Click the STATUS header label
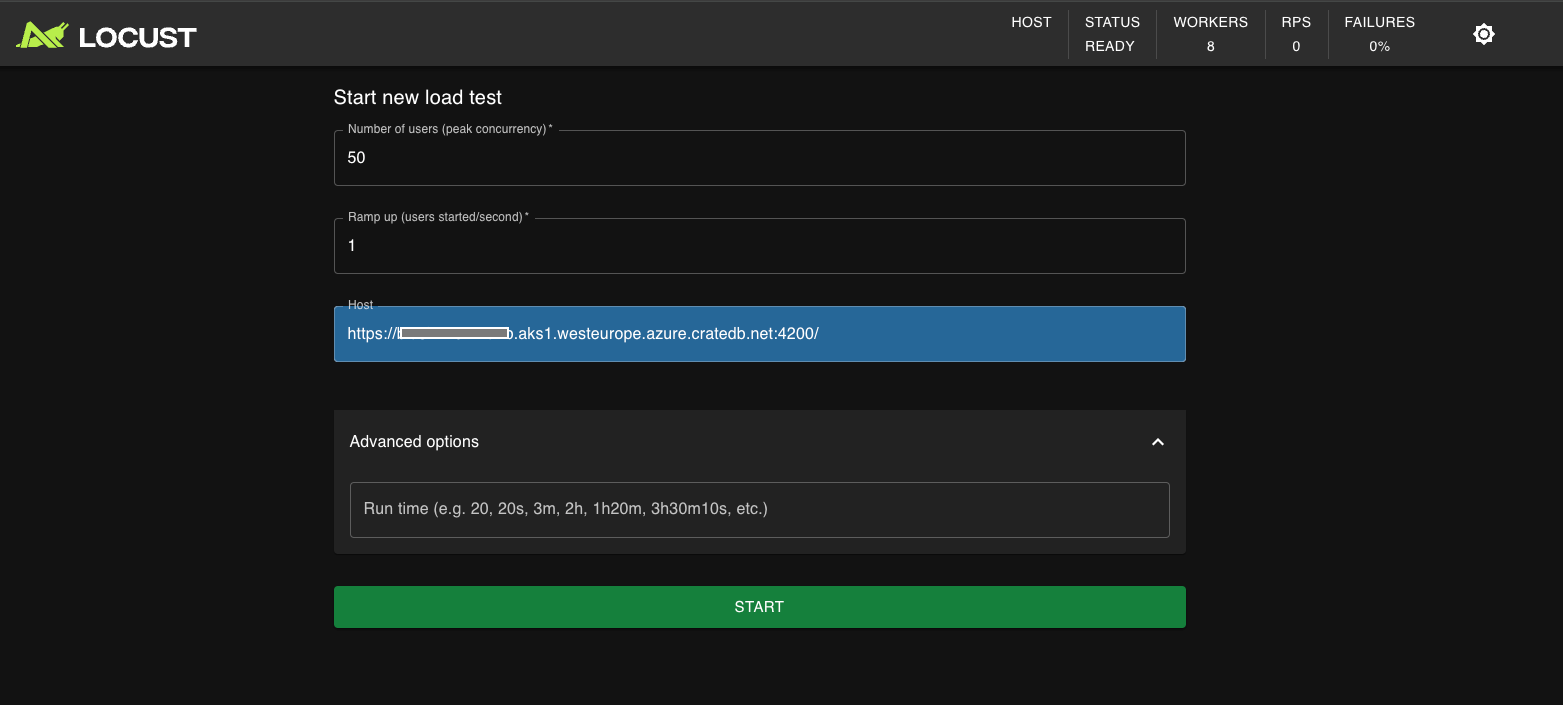The image size is (1563, 705). (x=1112, y=22)
